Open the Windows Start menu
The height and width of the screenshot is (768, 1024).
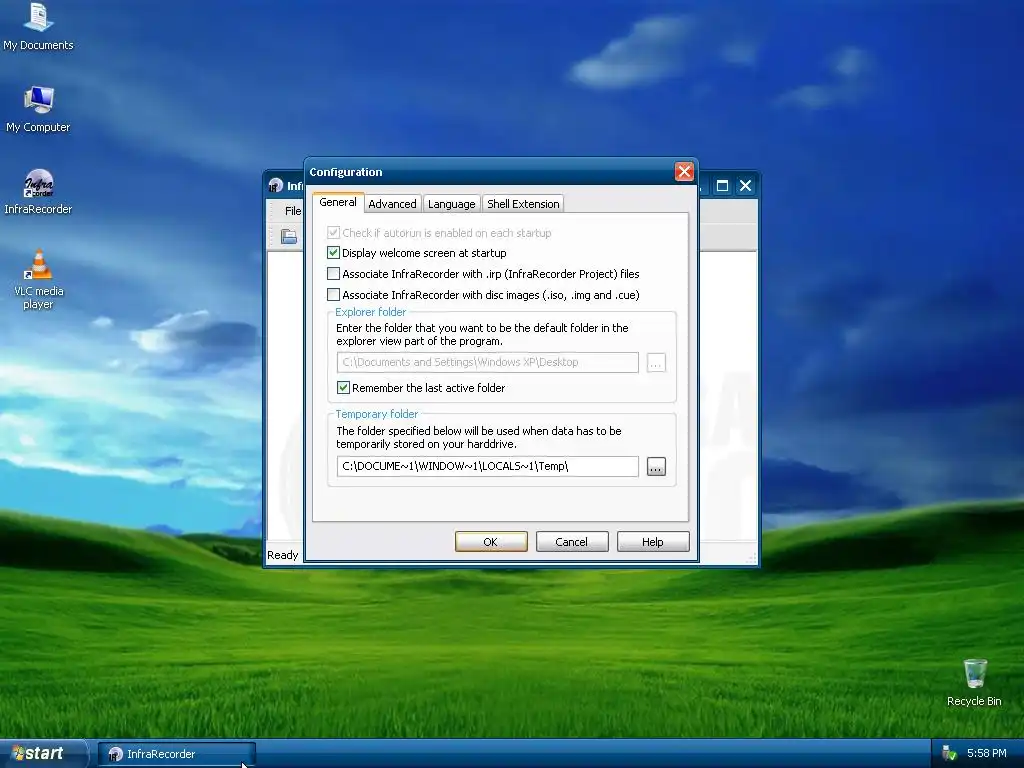point(42,754)
